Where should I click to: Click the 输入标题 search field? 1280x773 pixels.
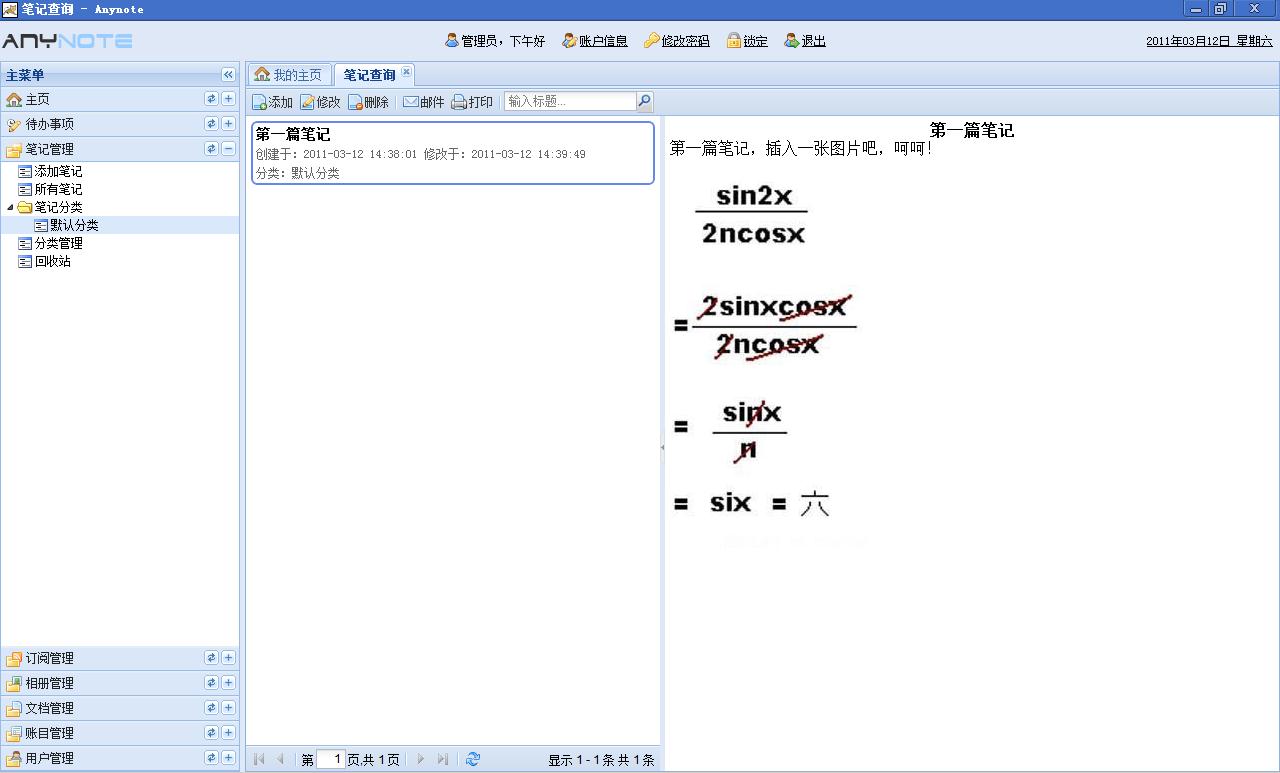point(570,101)
